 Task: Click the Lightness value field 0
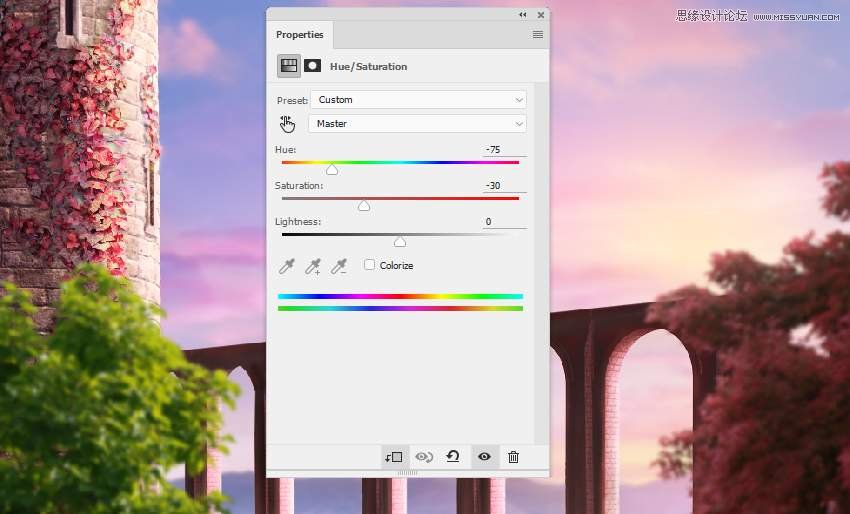tap(504, 222)
